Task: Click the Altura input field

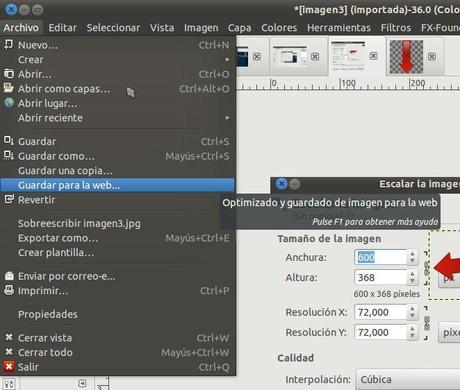Action: click(x=380, y=277)
